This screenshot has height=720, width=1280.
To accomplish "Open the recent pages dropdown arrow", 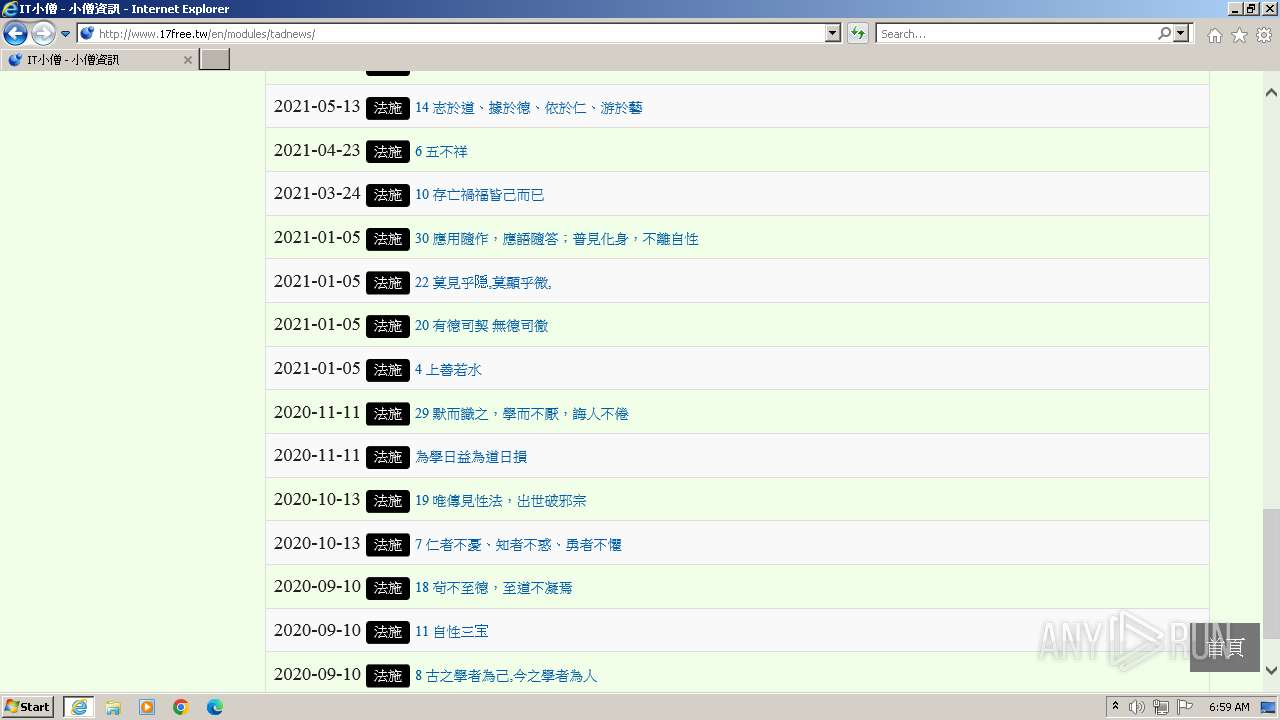I will [x=65, y=34].
